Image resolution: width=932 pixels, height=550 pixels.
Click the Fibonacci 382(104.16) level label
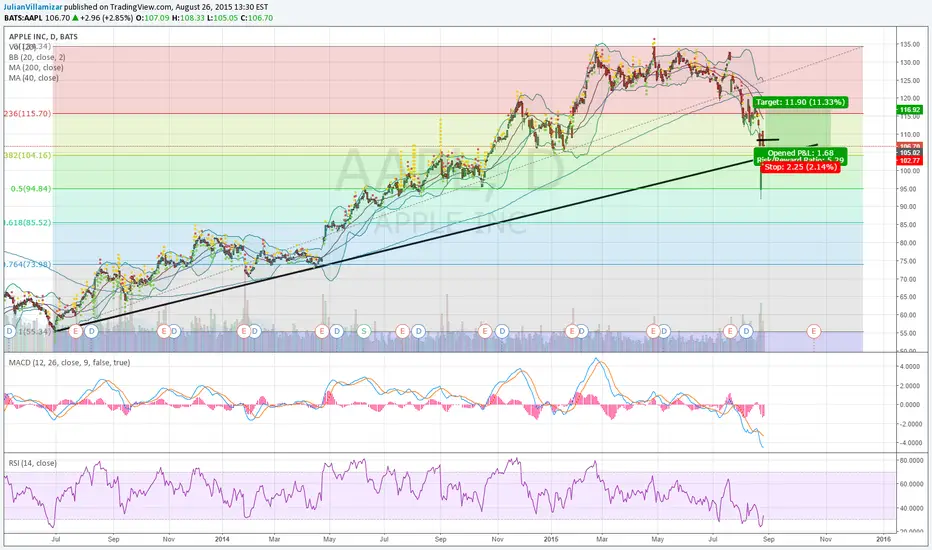pos(27,155)
